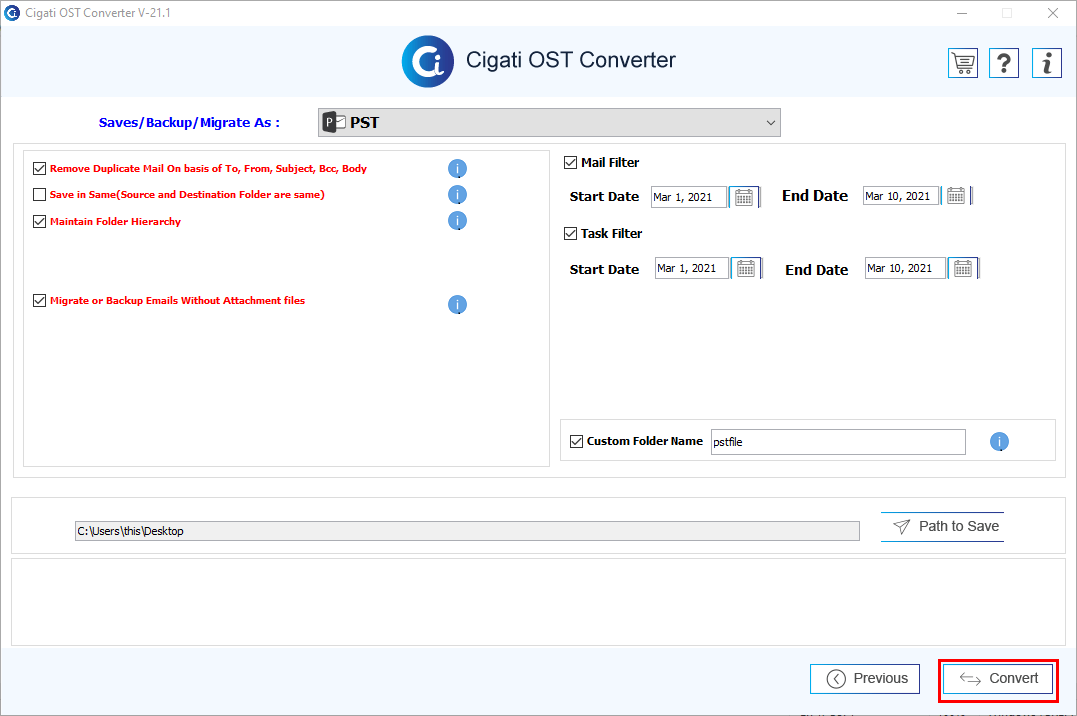The width and height of the screenshot is (1077, 716).
Task: Edit the Custom Folder Name pstfile field
Action: [x=838, y=442]
